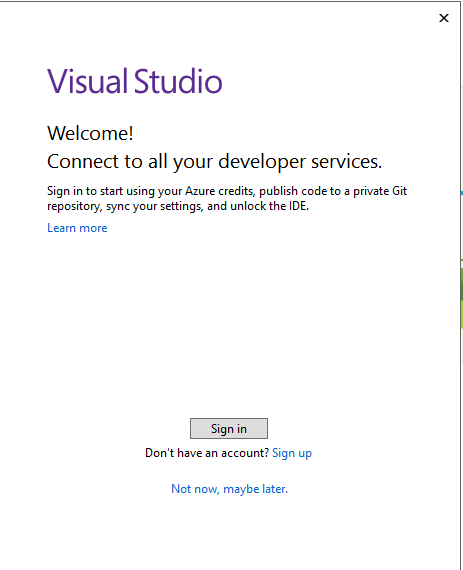
Task: Select the Connect to all your developer services heading
Action: [214, 161]
